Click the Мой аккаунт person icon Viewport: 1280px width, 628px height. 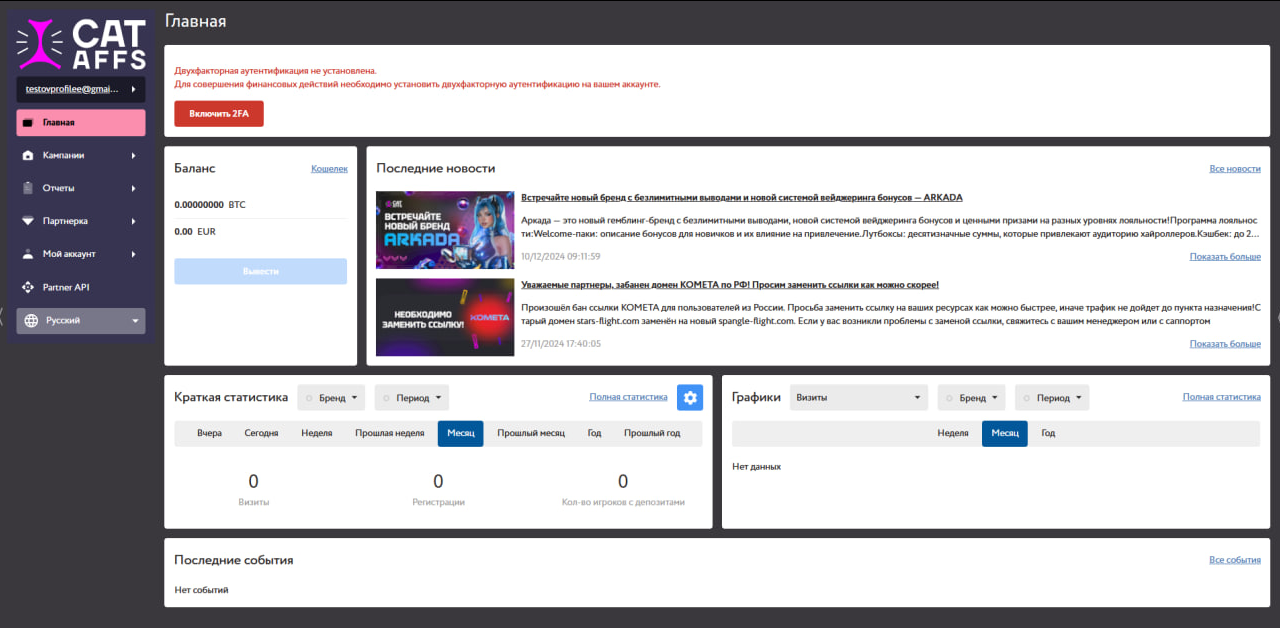pyautogui.click(x=28, y=254)
